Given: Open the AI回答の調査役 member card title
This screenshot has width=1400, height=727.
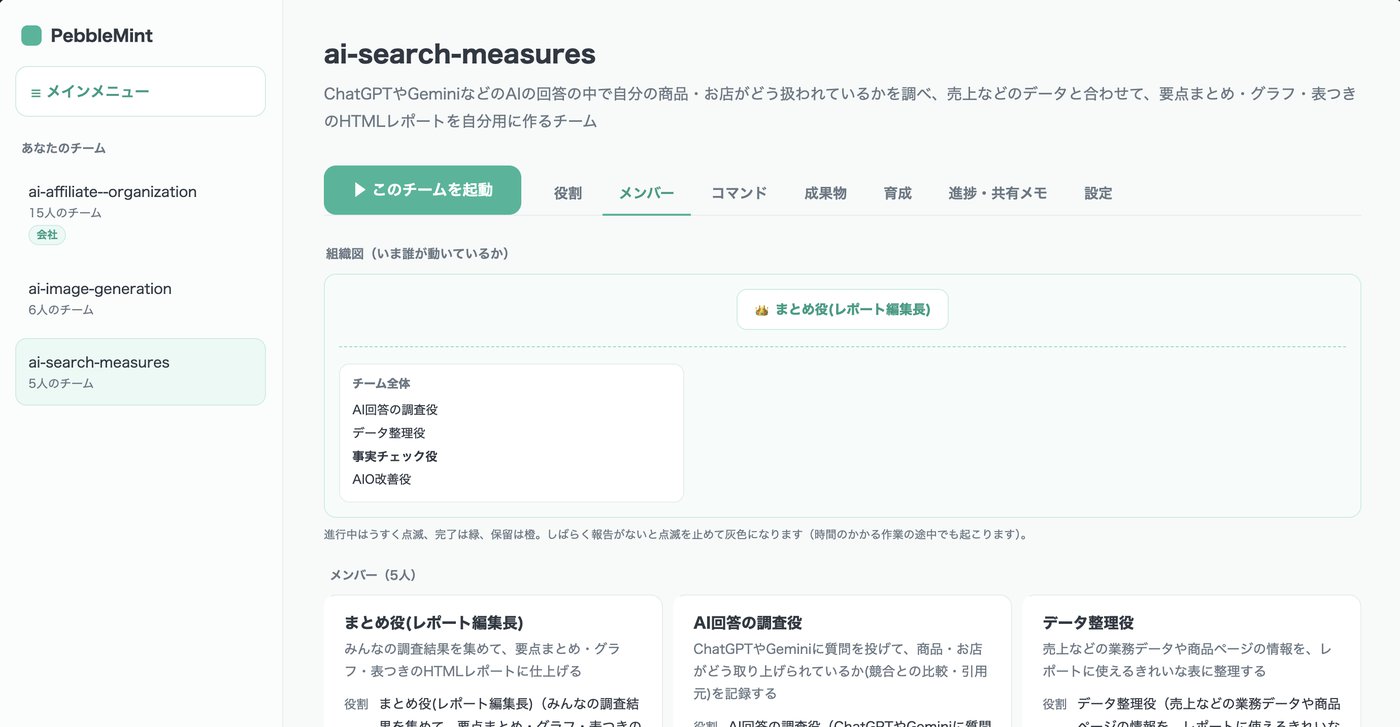Looking at the screenshot, I should pos(748,622).
